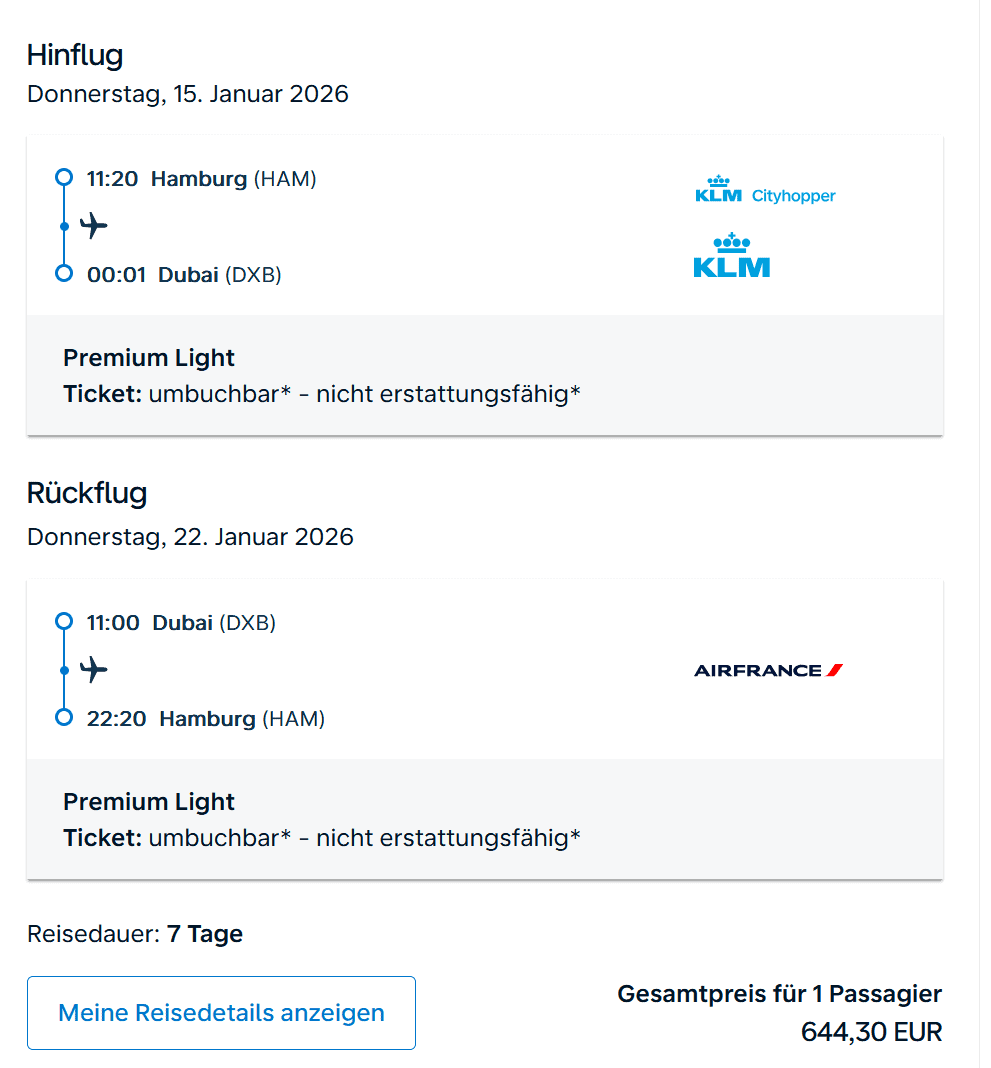Click the Rückflug heading
The image size is (991, 1068).
[x=87, y=493]
